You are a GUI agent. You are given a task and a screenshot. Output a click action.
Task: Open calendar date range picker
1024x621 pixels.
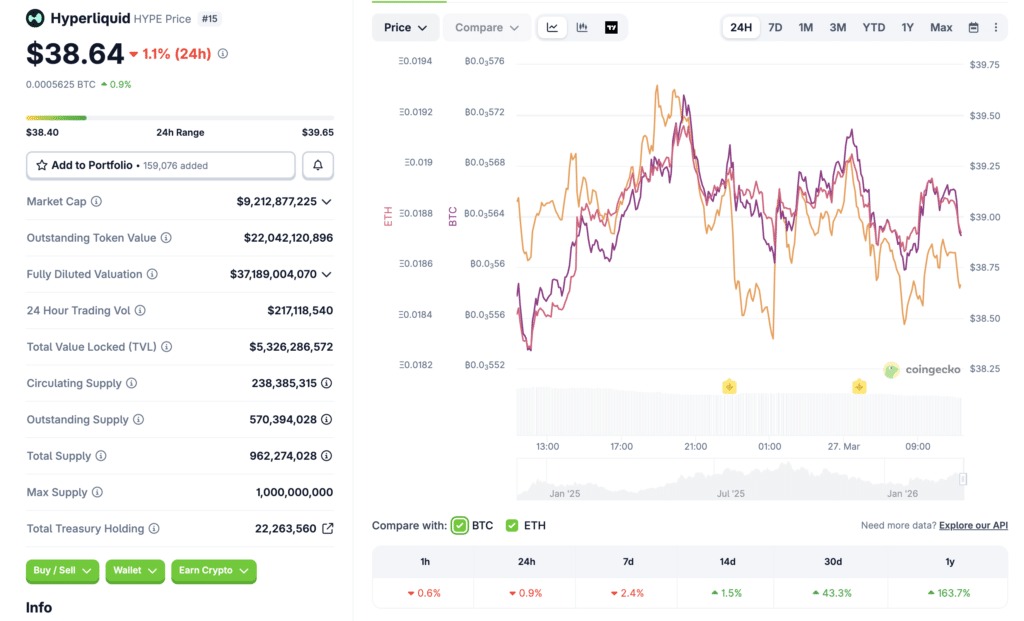(973, 27)
